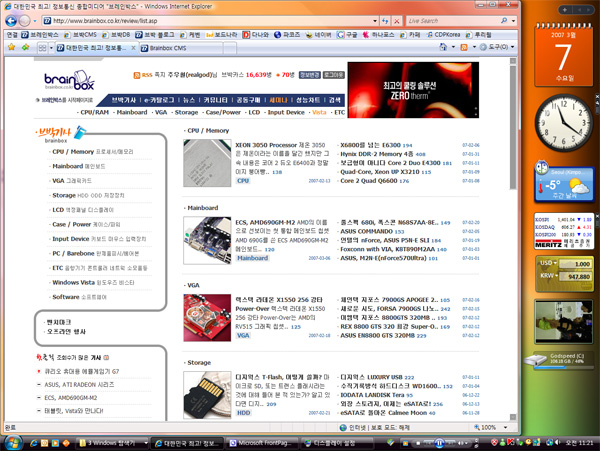Click the Live Search magnifier icon
Image resolution: width=600 pixels, height=451 pixels.
pos(504,21)
